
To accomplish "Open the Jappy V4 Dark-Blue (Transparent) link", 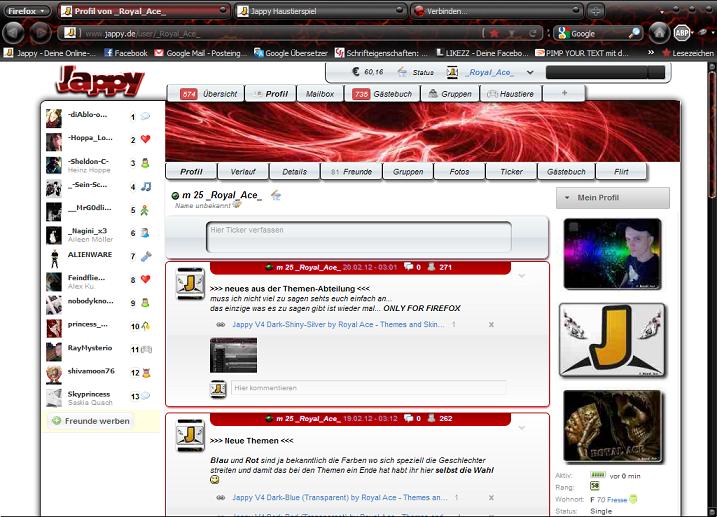I will [340, 497].
